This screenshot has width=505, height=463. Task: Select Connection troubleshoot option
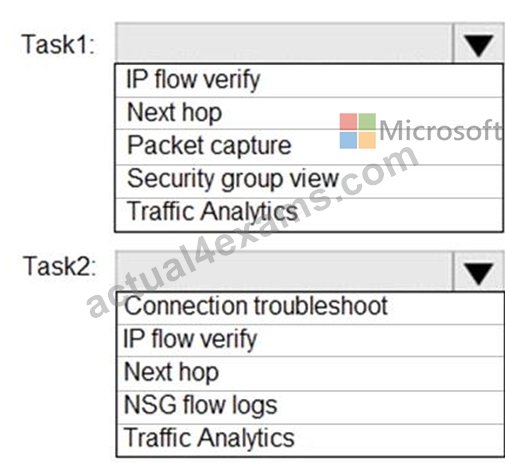click(311, 308)
